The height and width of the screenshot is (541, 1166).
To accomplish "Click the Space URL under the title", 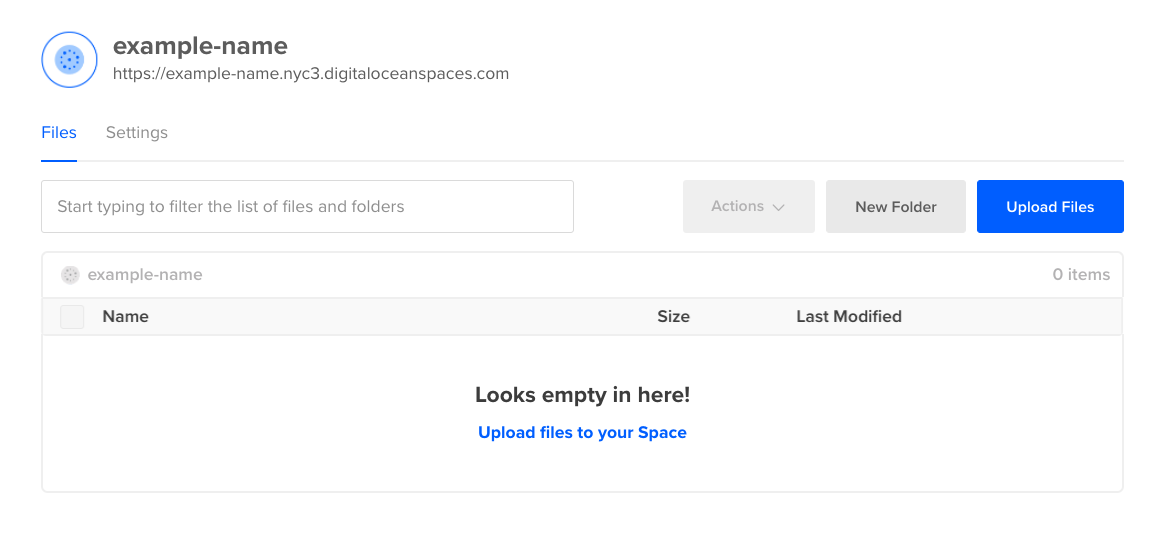I will click(311, 74).
